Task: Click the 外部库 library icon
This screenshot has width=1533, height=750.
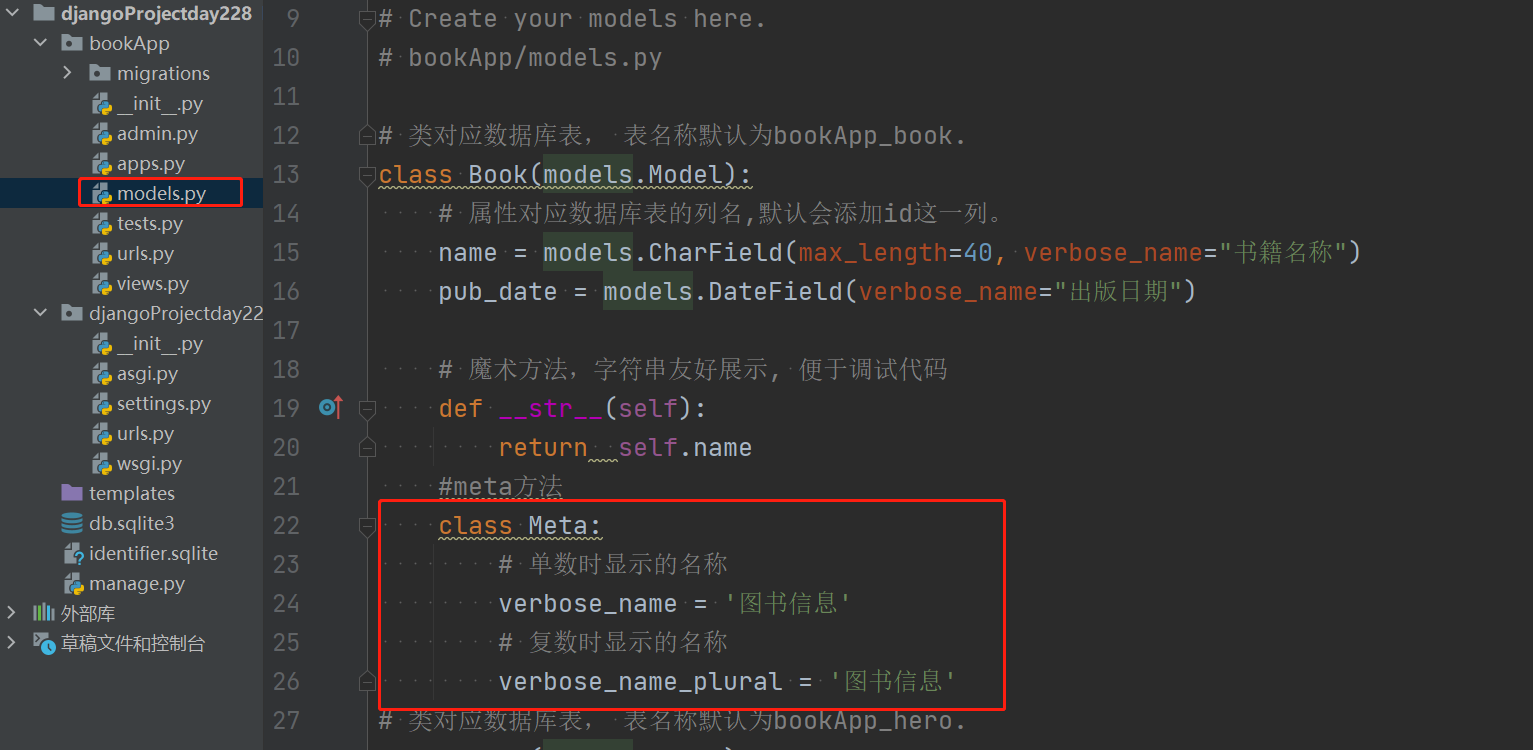Action: click(43, 613)
